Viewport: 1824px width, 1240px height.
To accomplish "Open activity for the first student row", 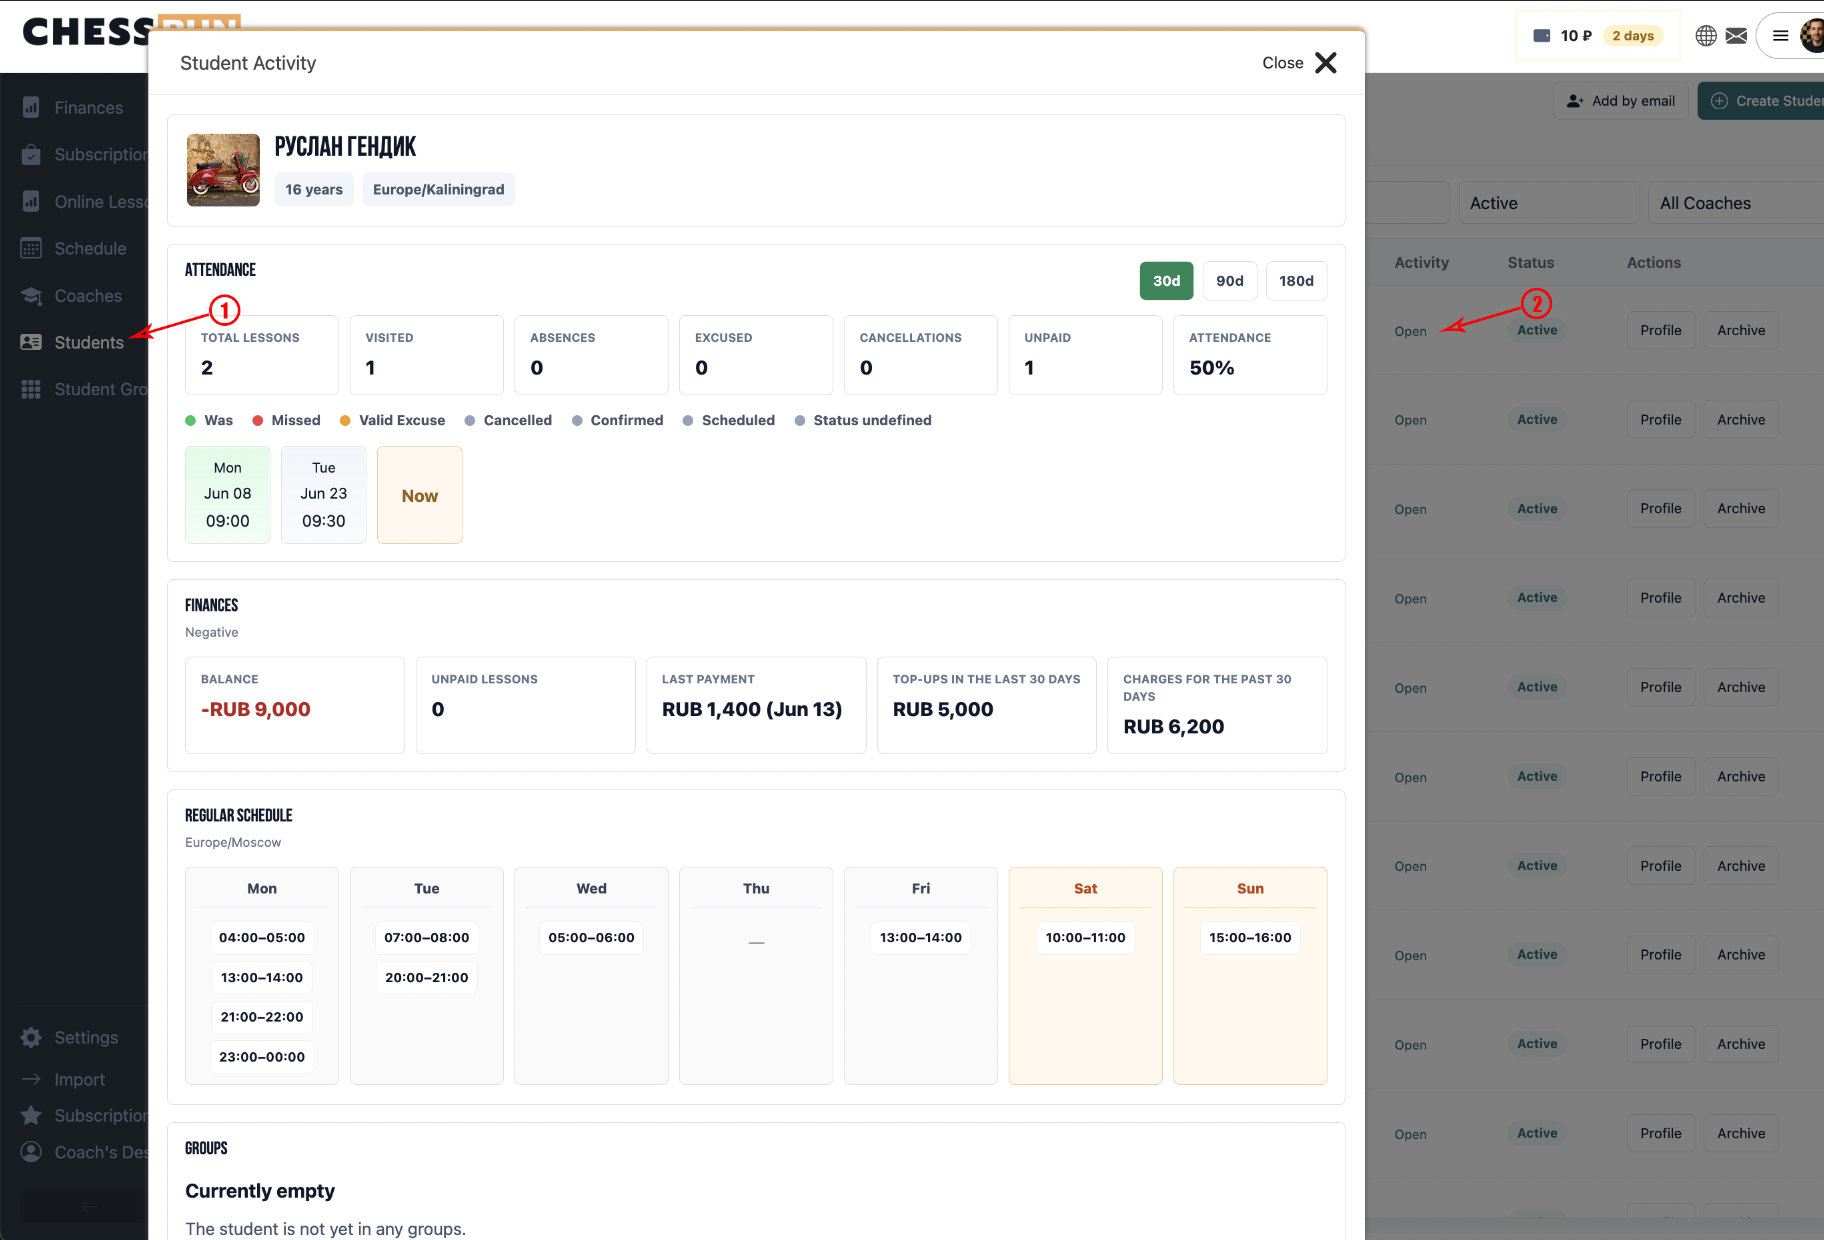I will (1410, 331).
